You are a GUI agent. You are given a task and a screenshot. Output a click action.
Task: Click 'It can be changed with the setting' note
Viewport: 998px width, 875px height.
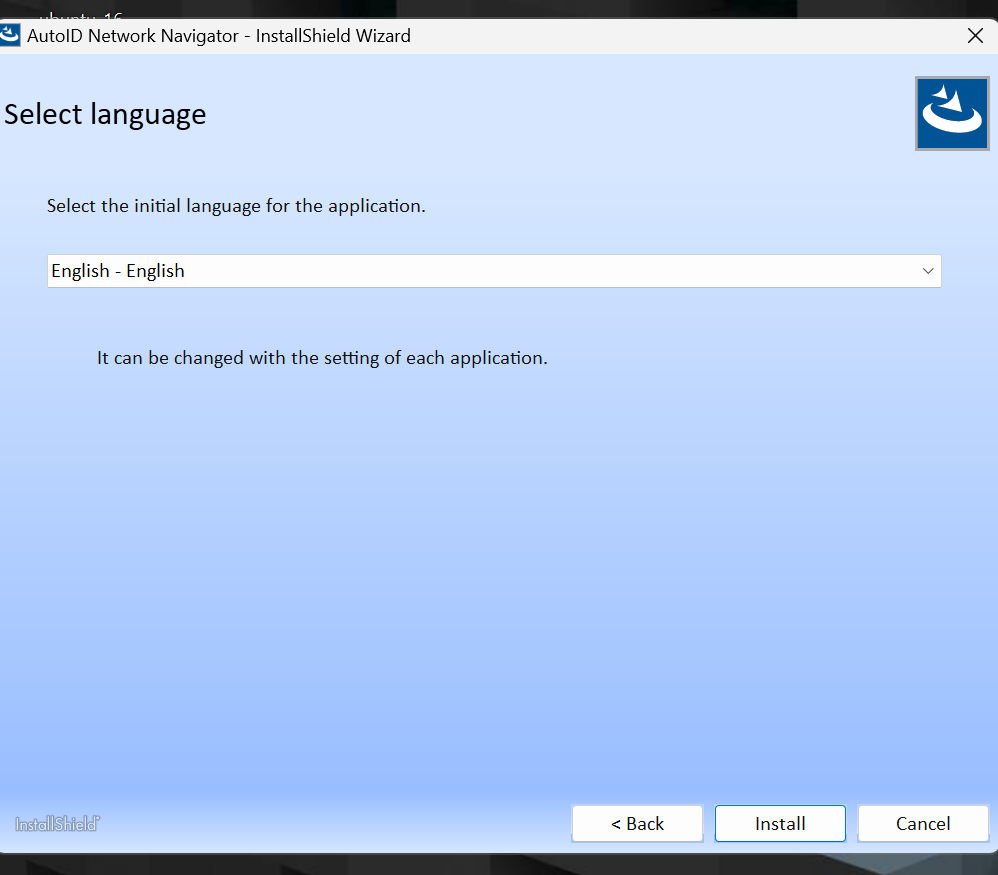[x=322, y=358]
